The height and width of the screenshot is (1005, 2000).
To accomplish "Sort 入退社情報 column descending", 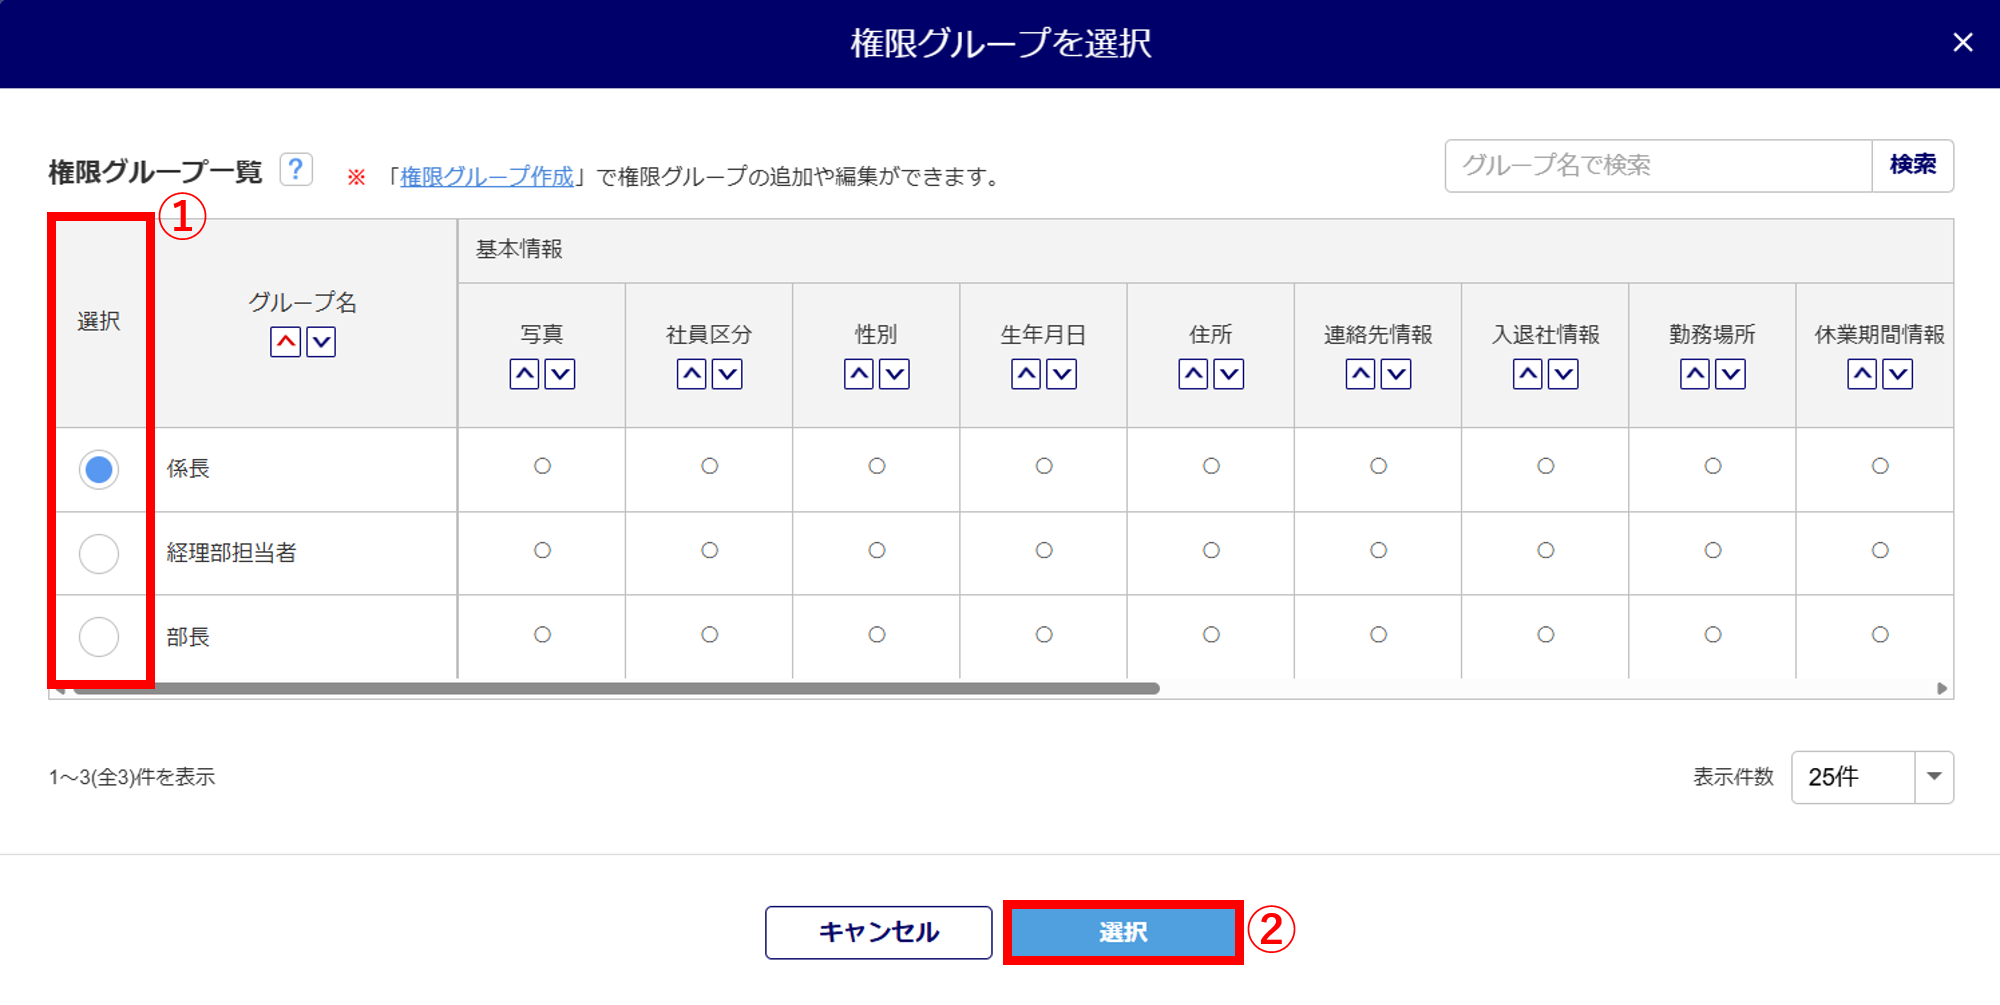I will [1563, 374].
